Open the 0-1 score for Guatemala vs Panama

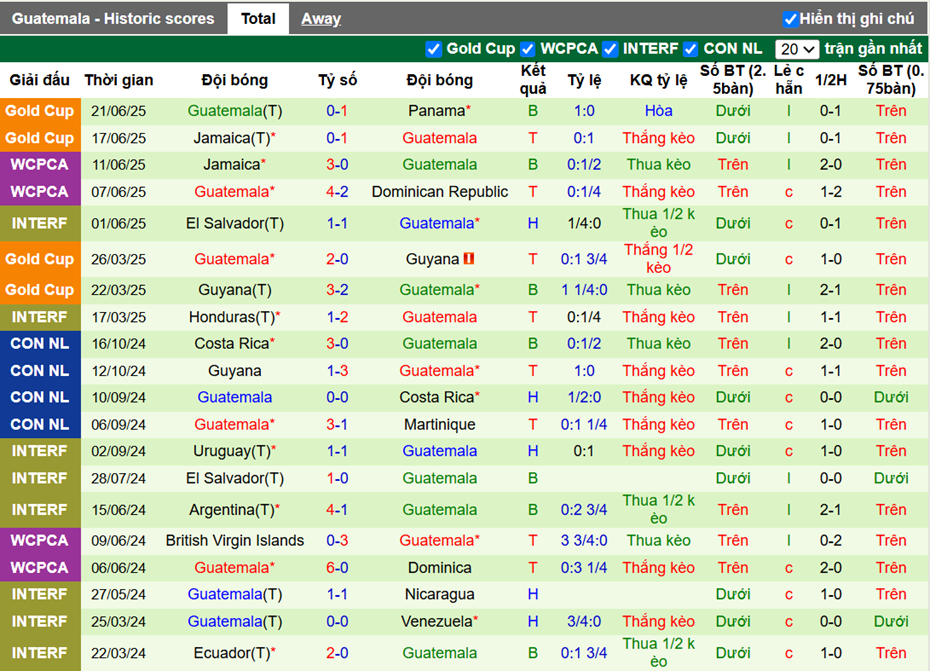pos(337,111)
